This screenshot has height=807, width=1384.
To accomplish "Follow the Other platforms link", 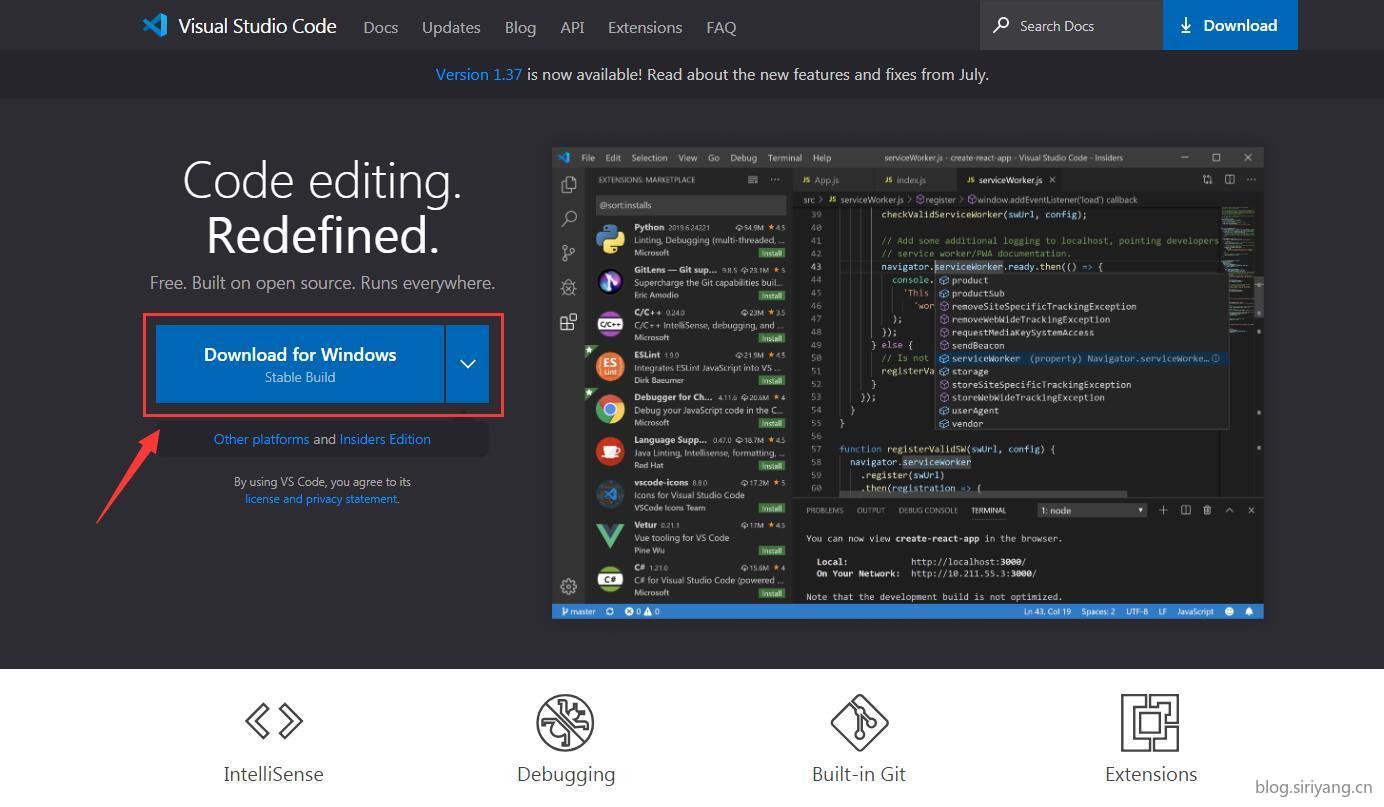I will pos(261,439).
